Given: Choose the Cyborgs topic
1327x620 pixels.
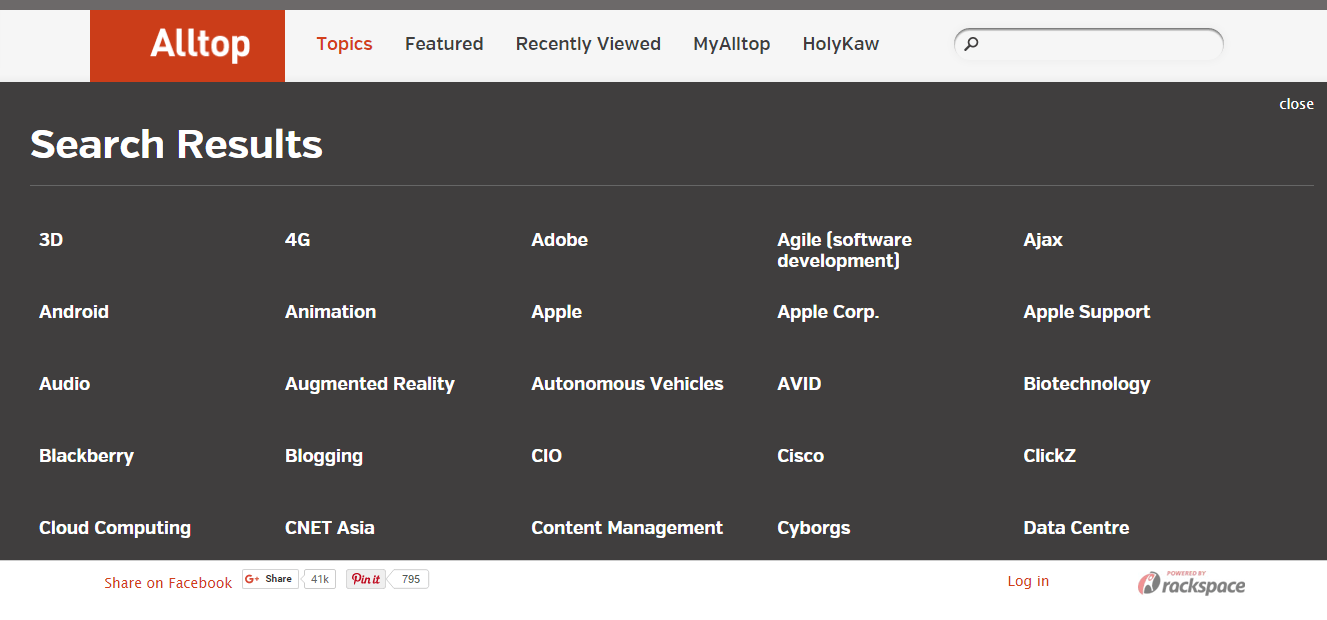Looking at the screenshot, I should click(813, 528).
